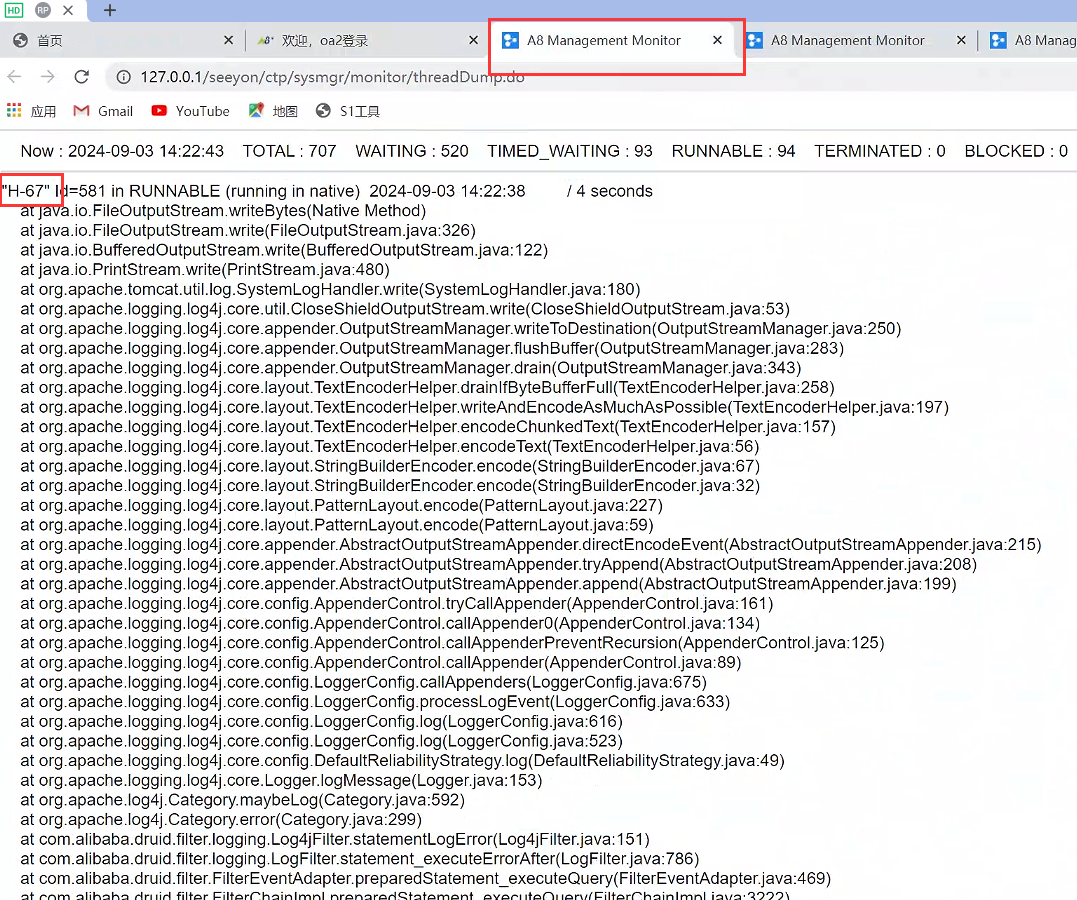Image resolution: width=1077 pixels, height=900 pixels.
Task: Click Logger.logMessage(Logger.java:153) line
Action: pos(282,780)
